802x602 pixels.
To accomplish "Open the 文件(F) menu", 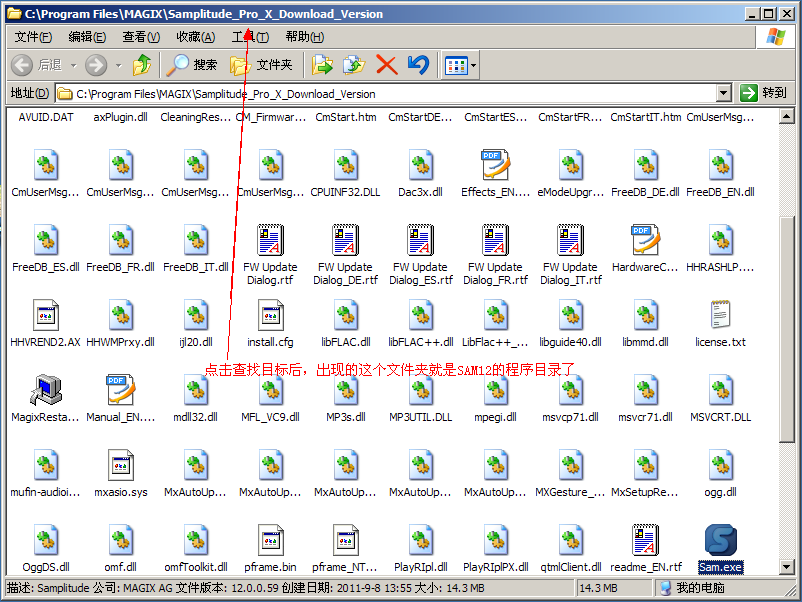I will pyautogui.click(x=33, y=37).
